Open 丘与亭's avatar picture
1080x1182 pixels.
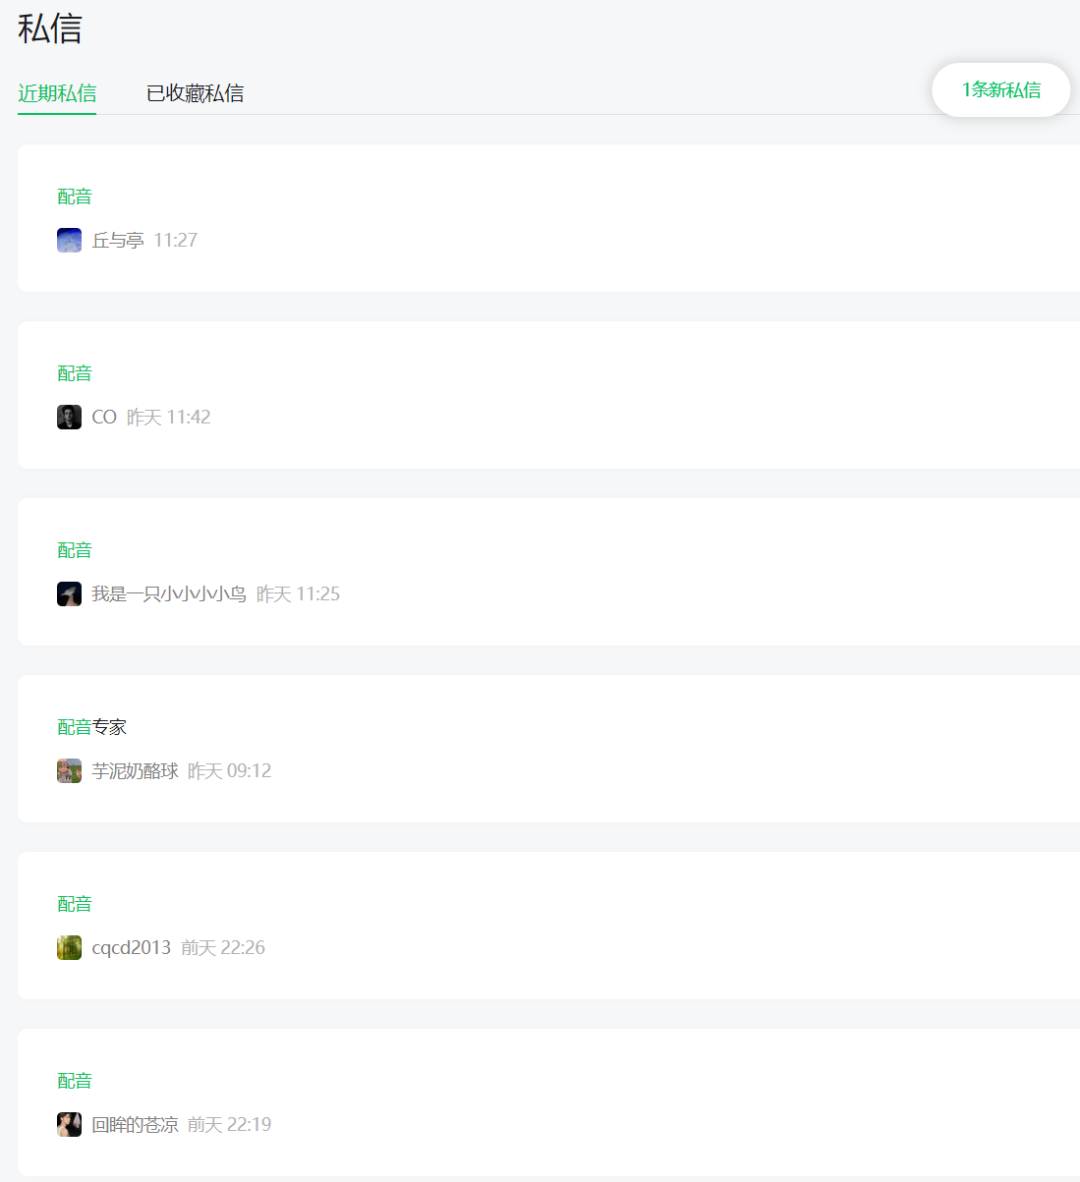coord(69,240)
